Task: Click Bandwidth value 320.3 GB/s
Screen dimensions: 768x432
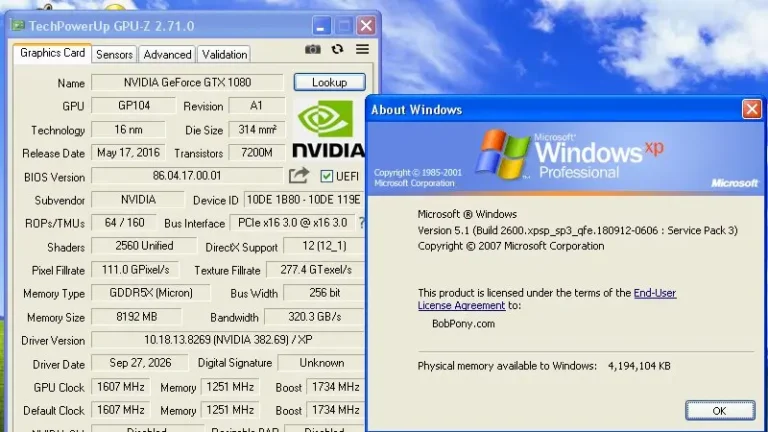Action: point(314,317)
